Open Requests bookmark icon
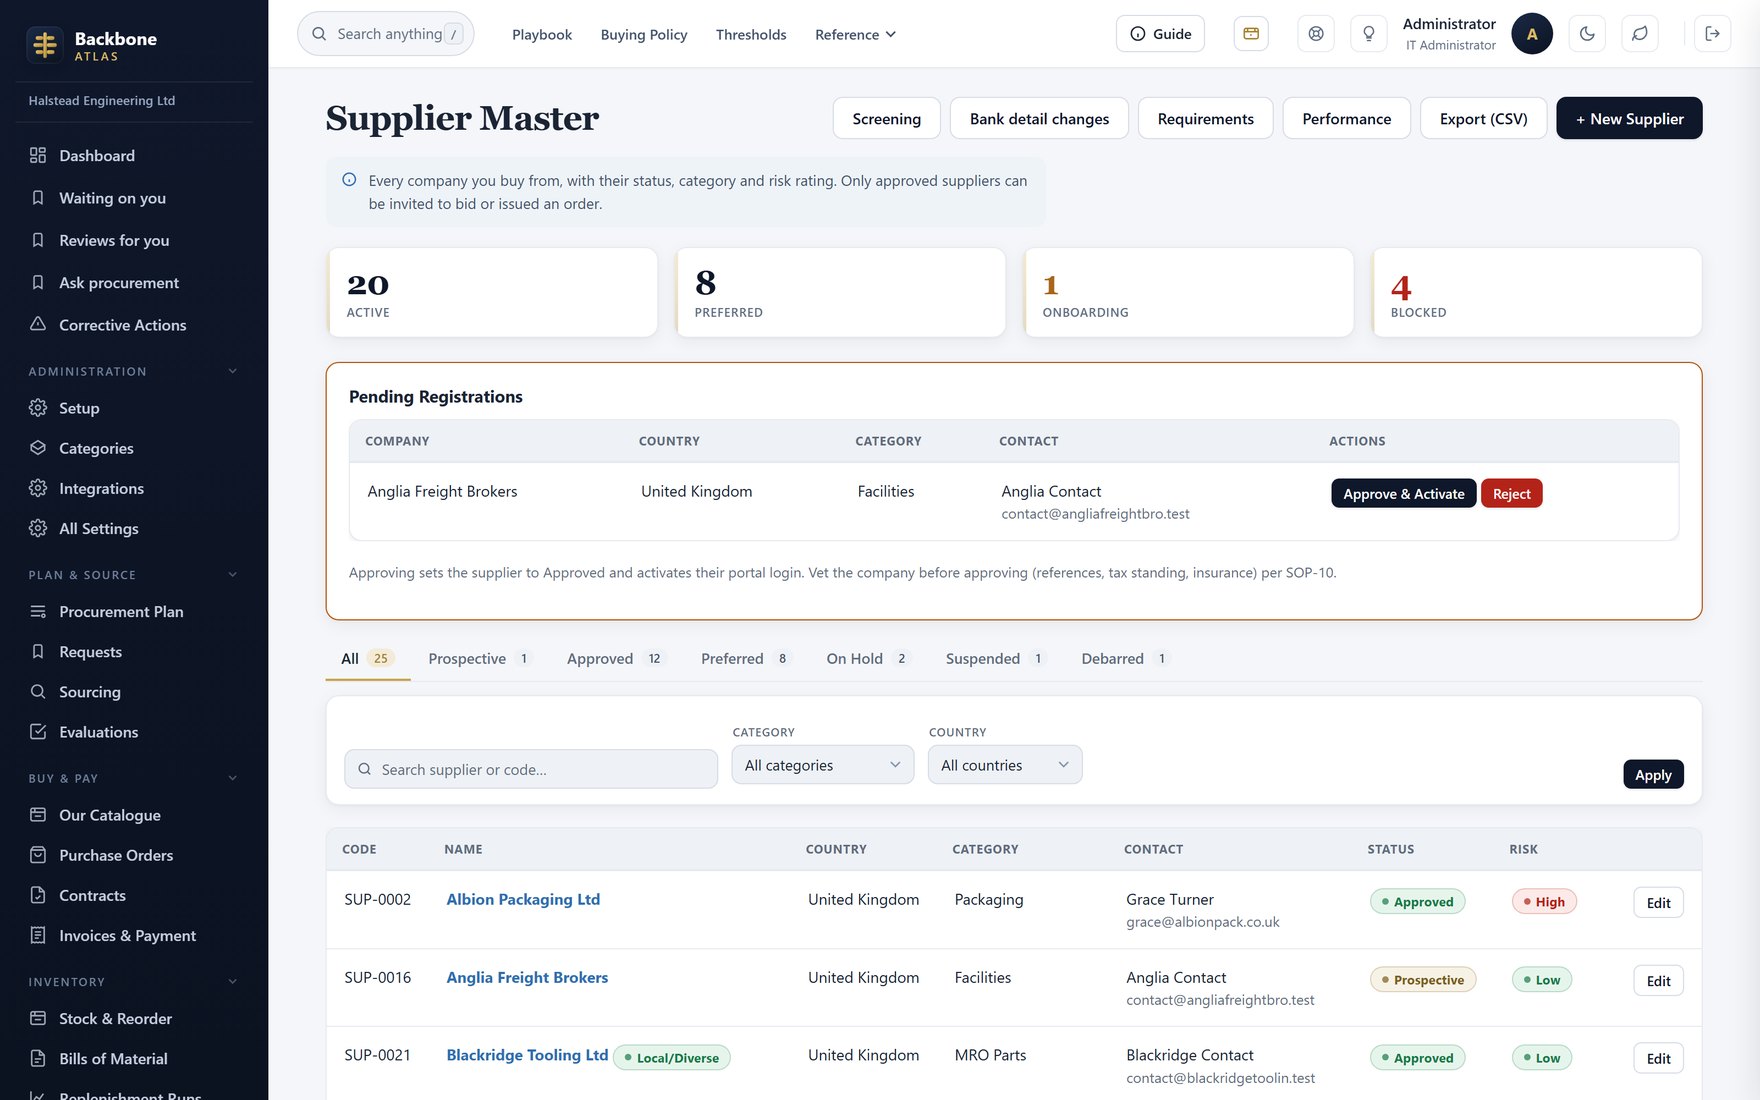Screen dimensions: 1760x1100 pos(38,651)
